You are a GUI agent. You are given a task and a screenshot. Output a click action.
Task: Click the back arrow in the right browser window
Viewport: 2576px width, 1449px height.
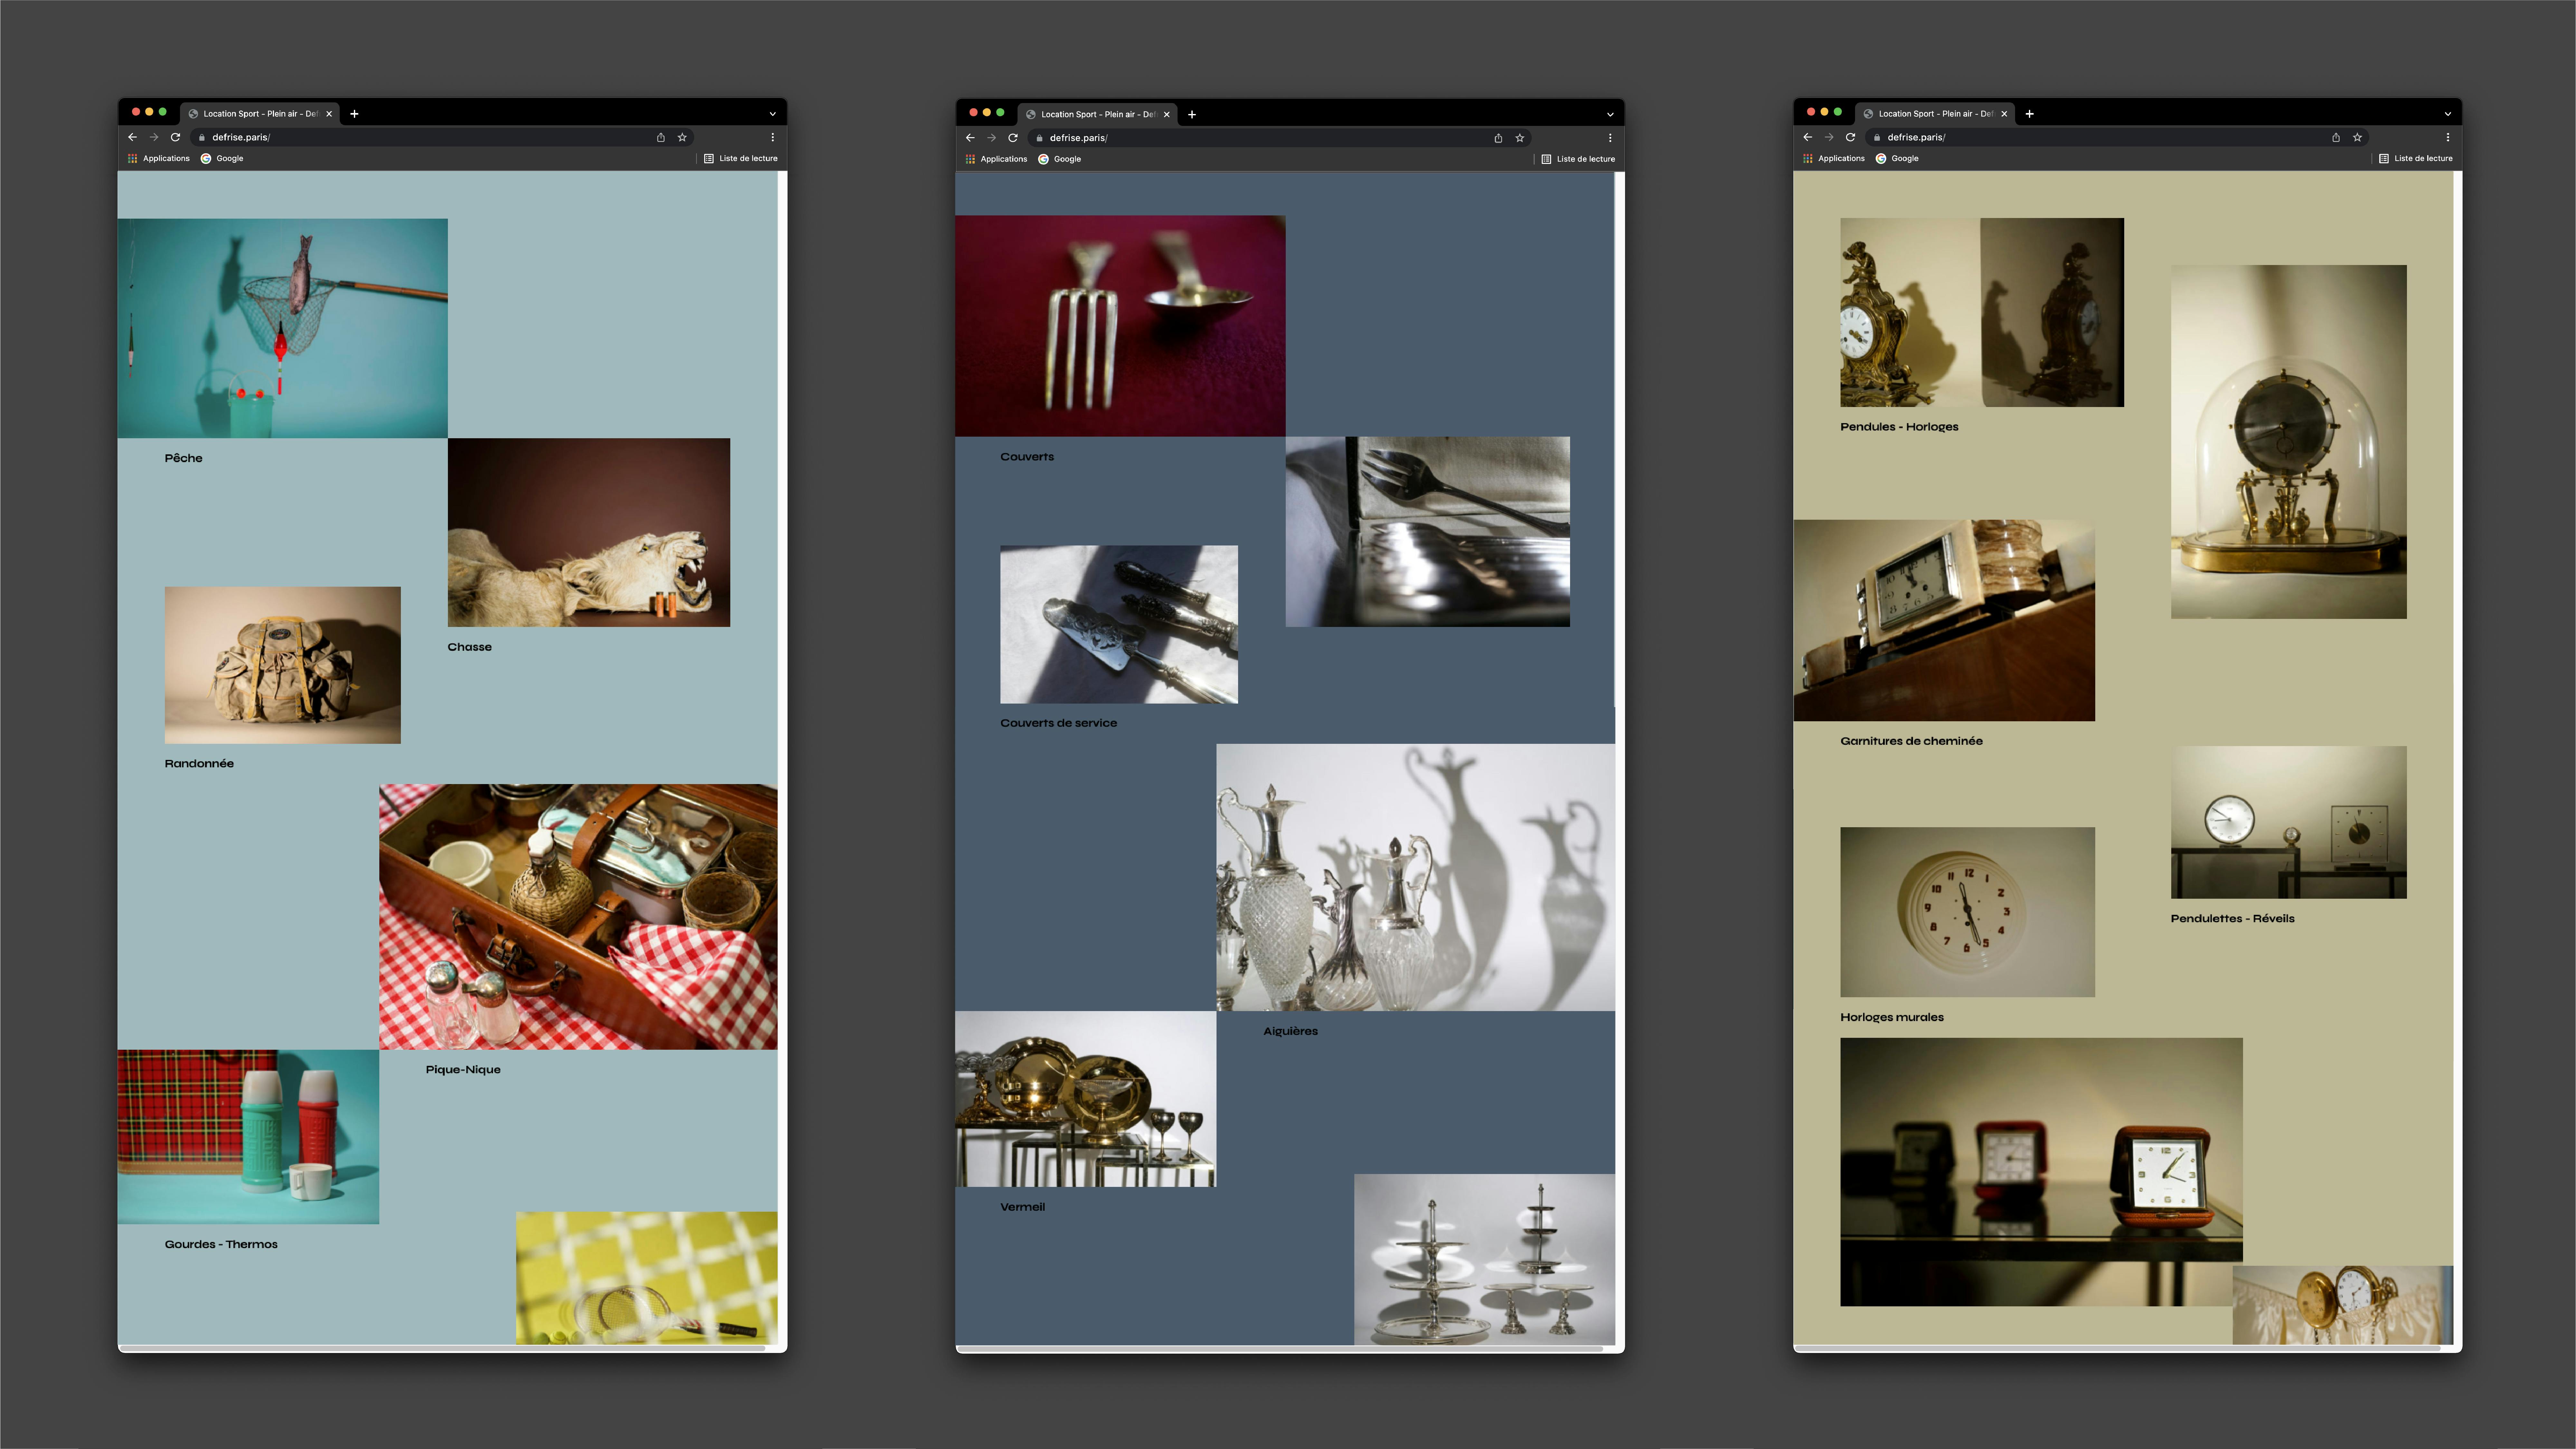[1808, 137]
